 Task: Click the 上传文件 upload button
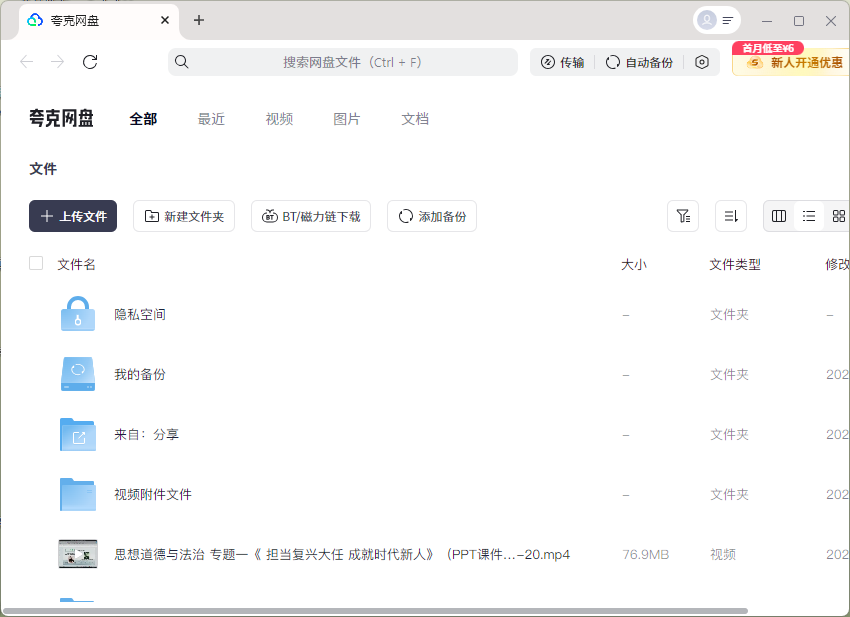(x=72, y=216)
